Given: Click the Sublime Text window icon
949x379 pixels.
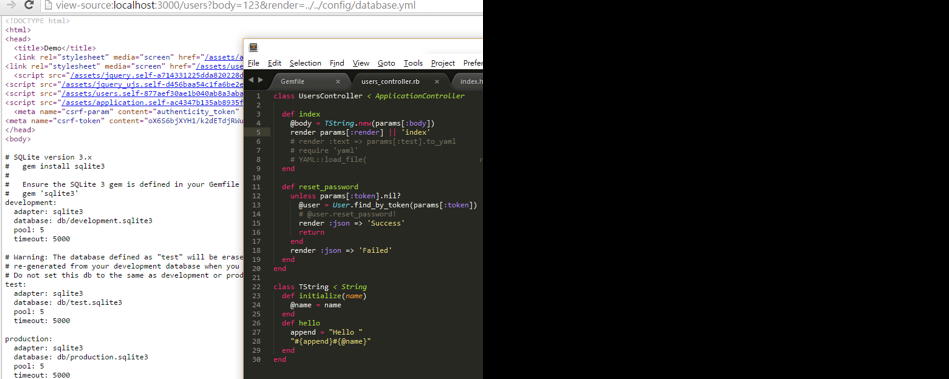Looking at the screenshot, I should (x=253, y=47).
